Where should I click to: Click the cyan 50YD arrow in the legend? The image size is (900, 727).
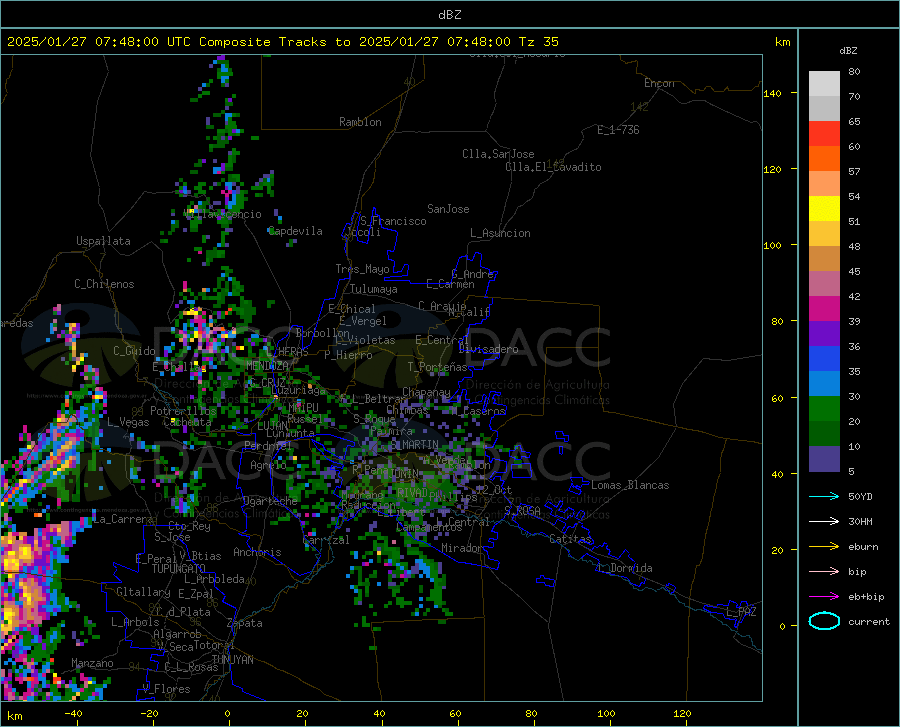click(824, 496)
